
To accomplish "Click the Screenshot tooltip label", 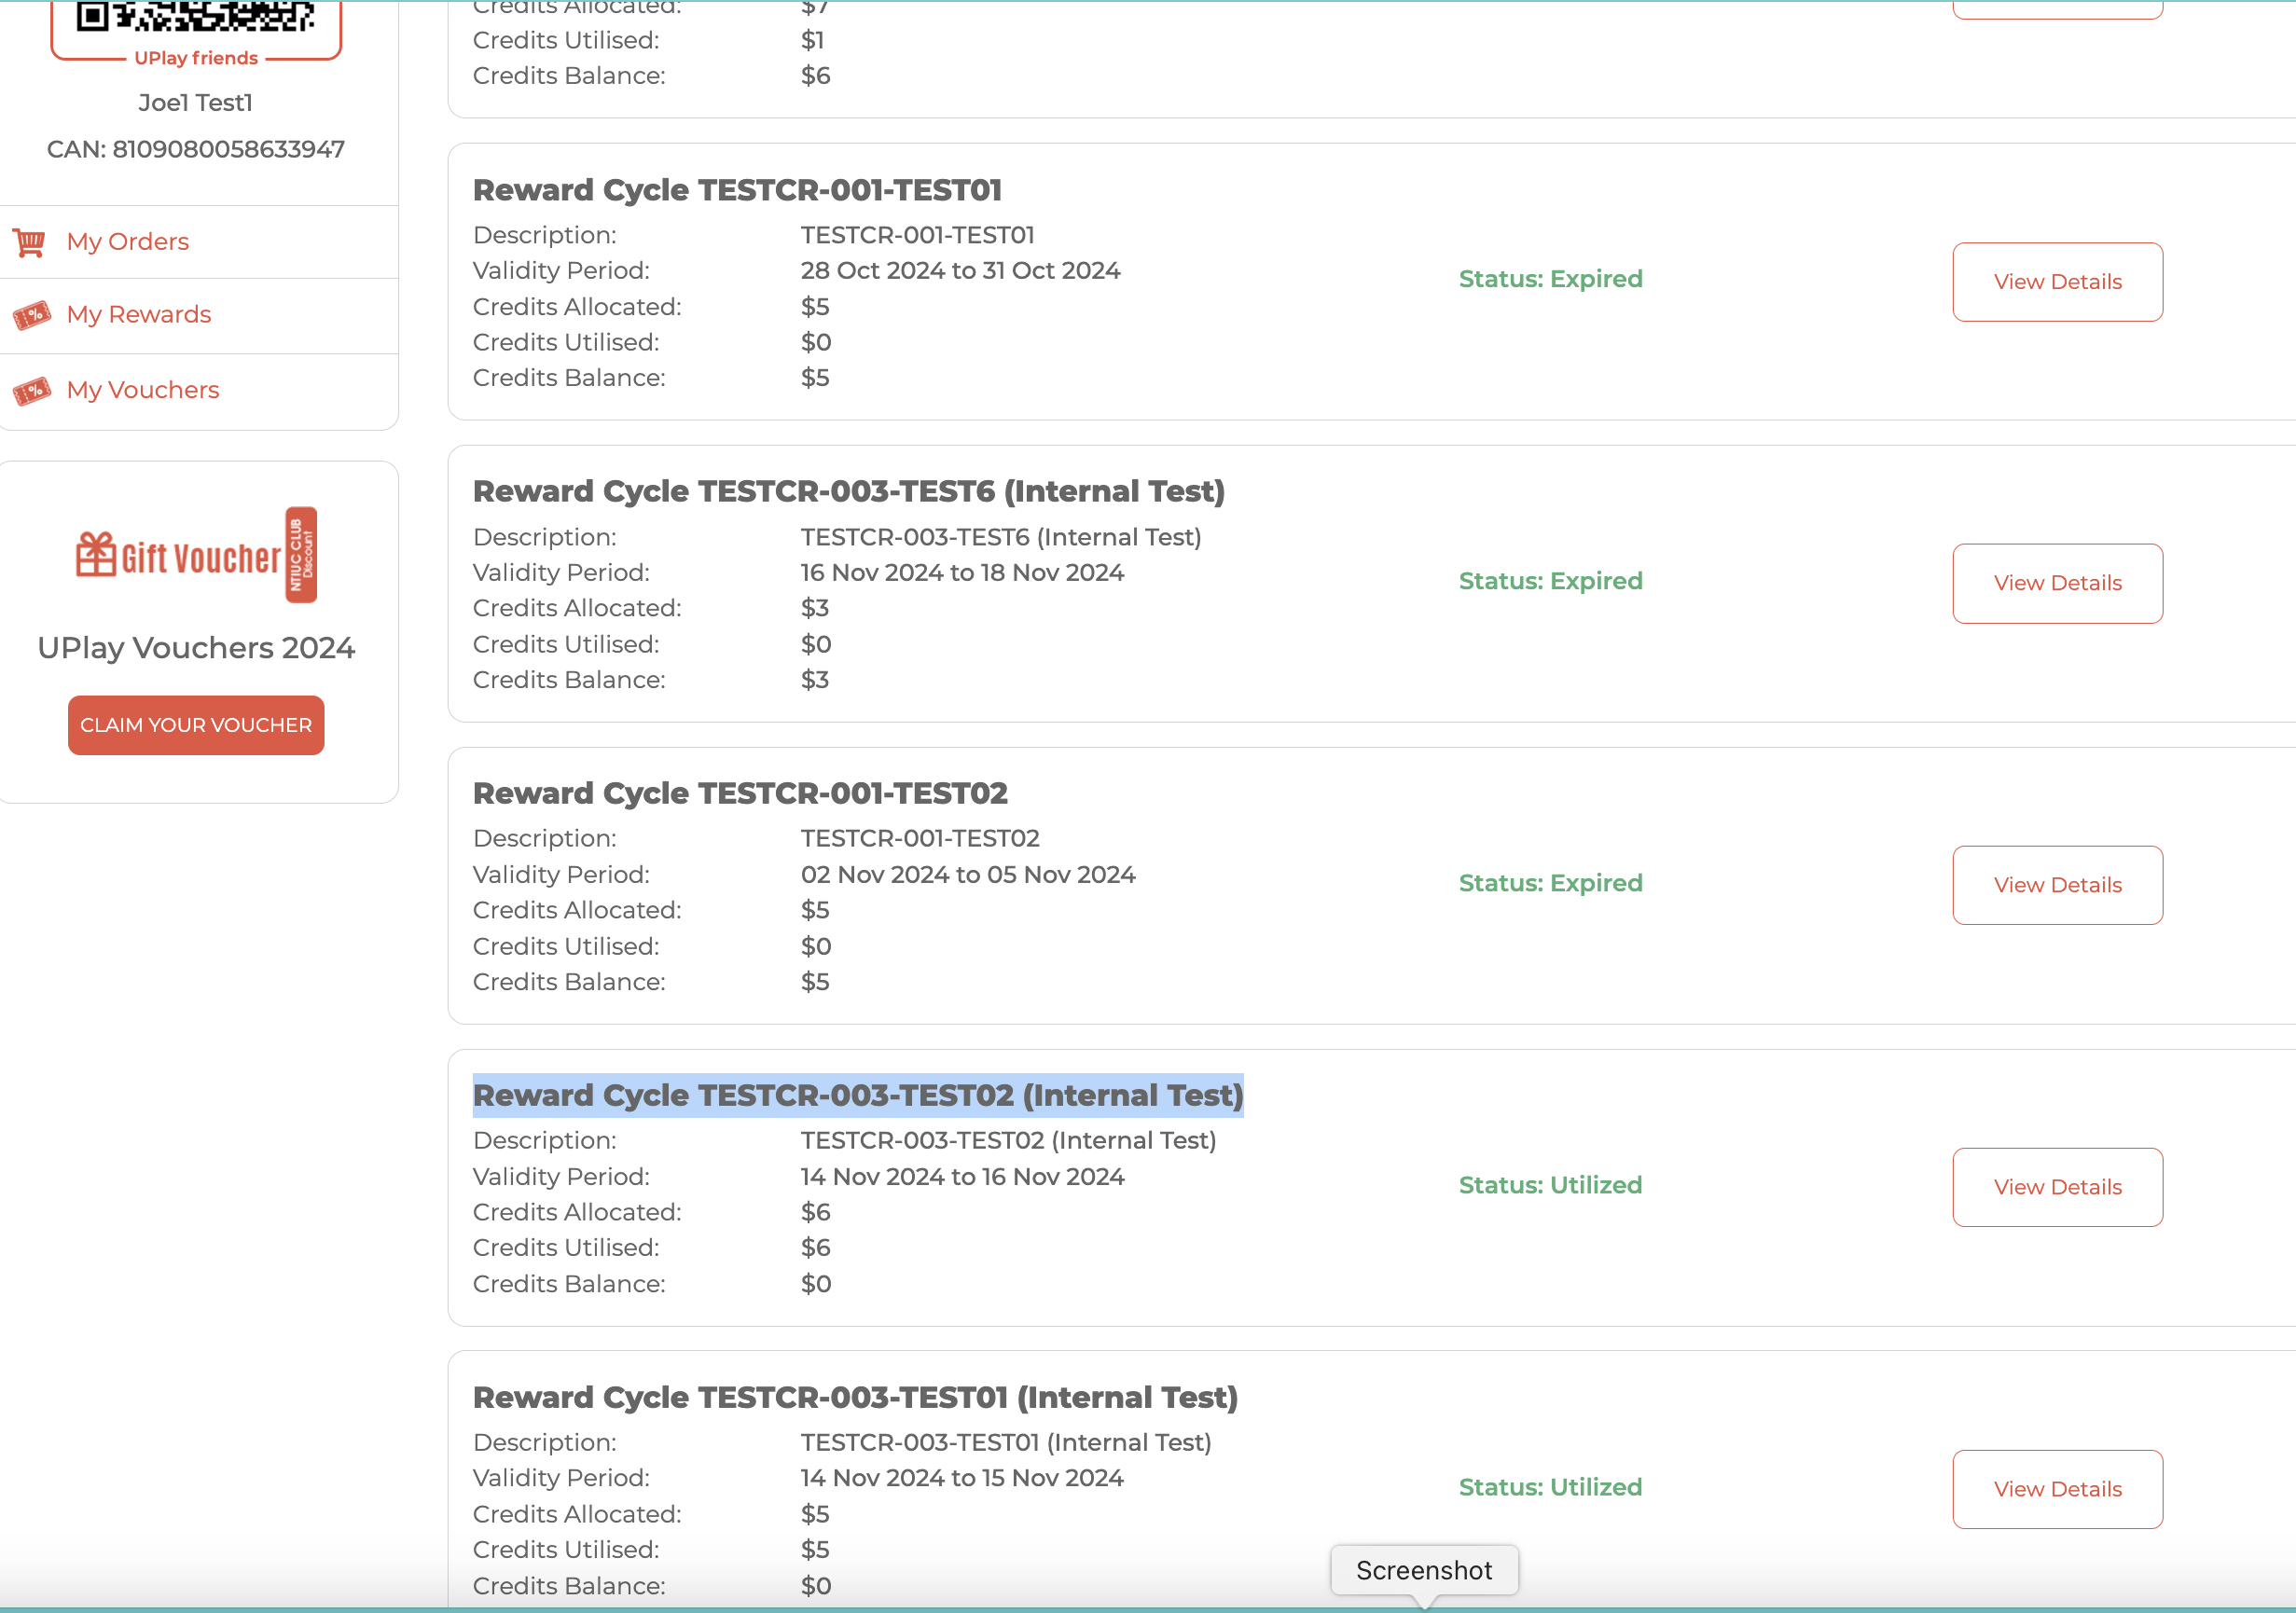I will tap(1423, 1570).
